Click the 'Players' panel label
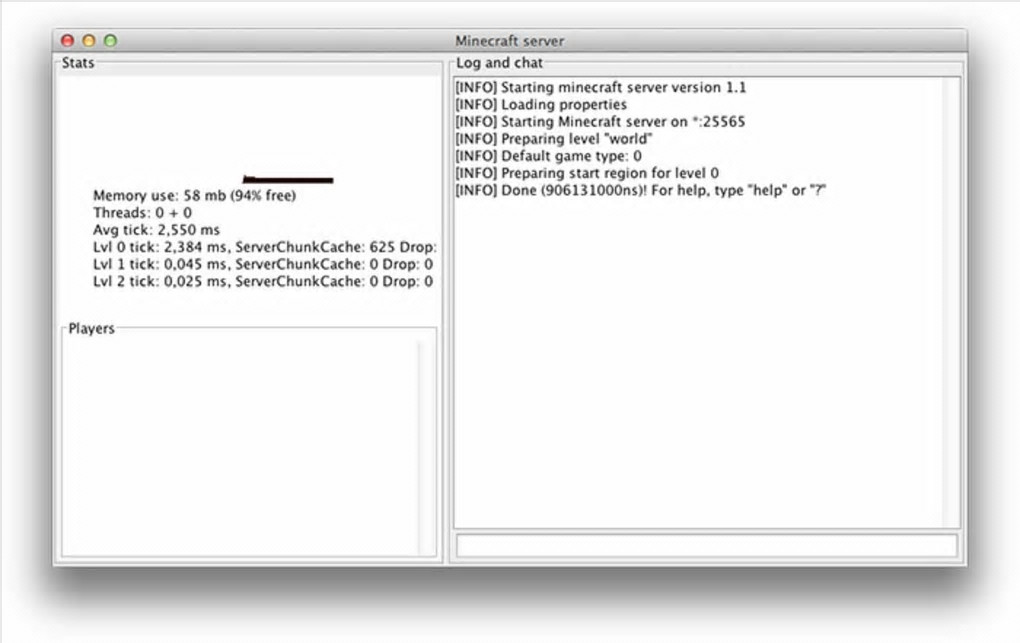This screenshot has width=1020, height=643. click(x=92, y=329)
